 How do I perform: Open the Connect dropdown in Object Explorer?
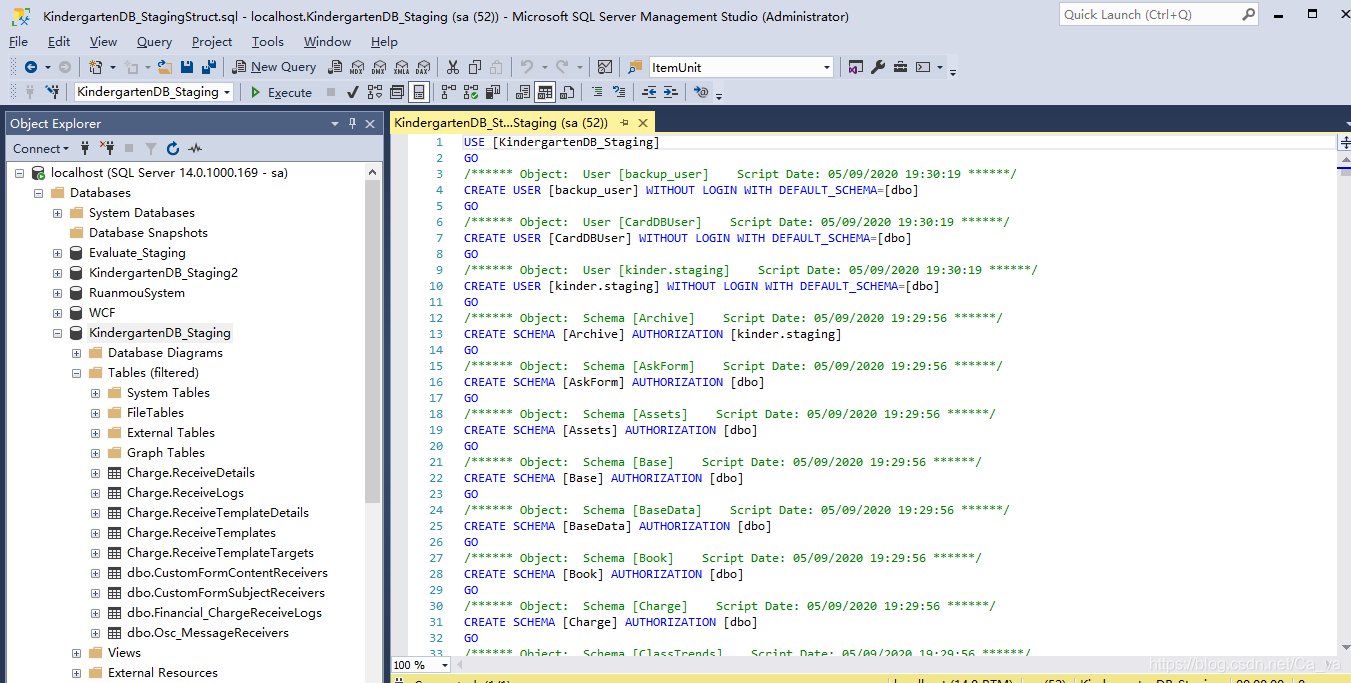coord(41,148)
